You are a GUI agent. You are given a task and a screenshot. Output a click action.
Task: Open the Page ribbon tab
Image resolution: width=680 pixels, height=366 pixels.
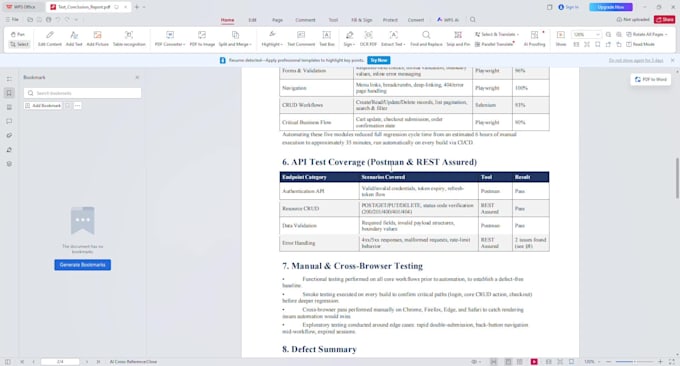tap(278, 20)
